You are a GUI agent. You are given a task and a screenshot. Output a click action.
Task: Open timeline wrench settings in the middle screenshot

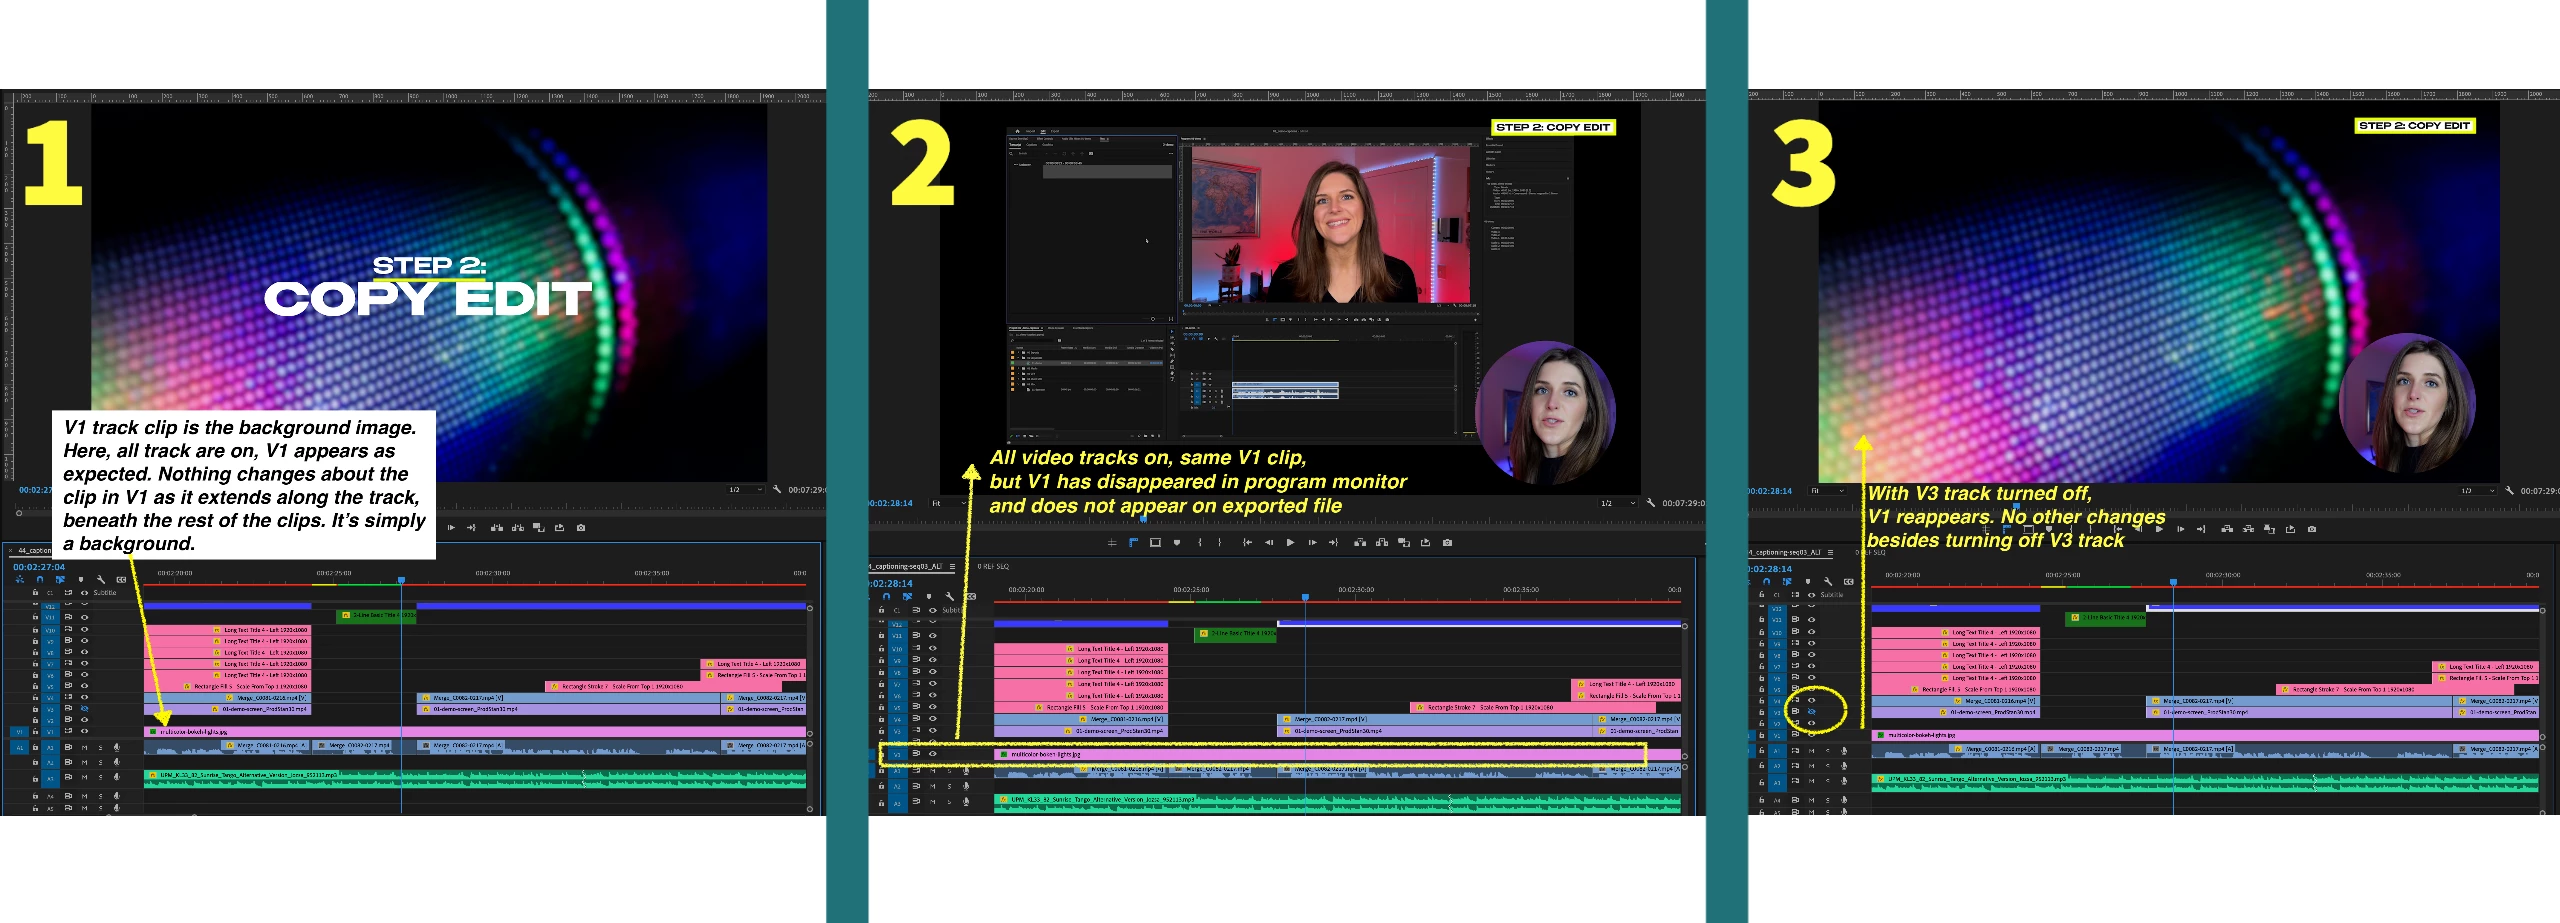pos(950,597)
